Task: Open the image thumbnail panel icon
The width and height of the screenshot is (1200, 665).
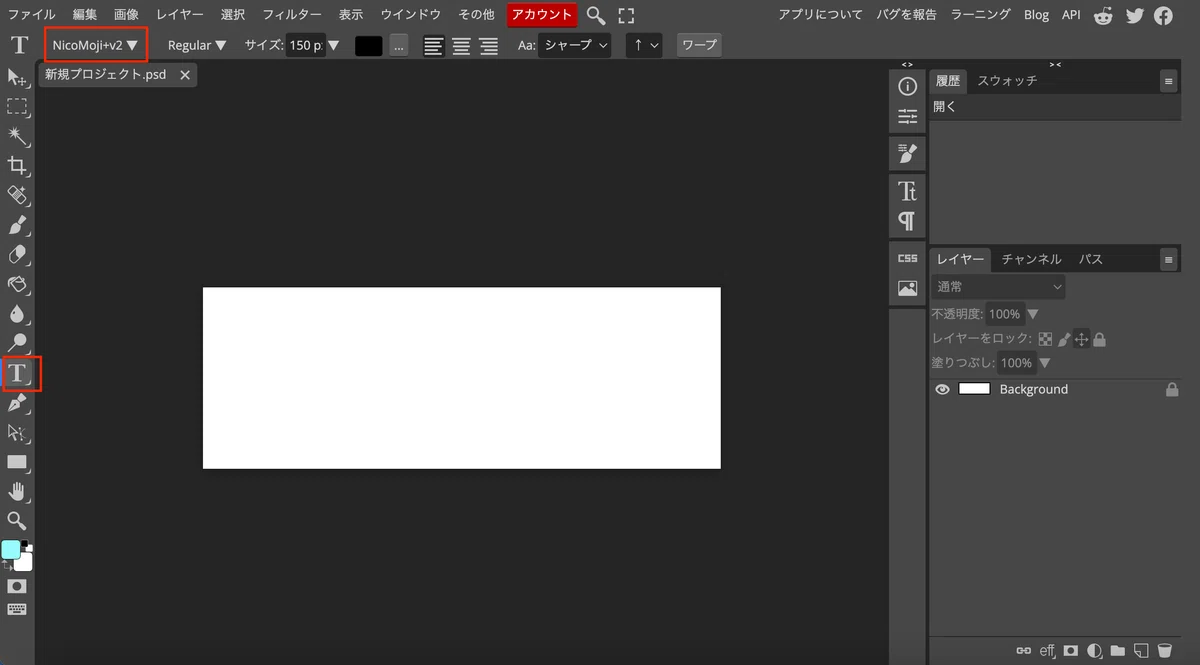Action: (x=907, y=288)
